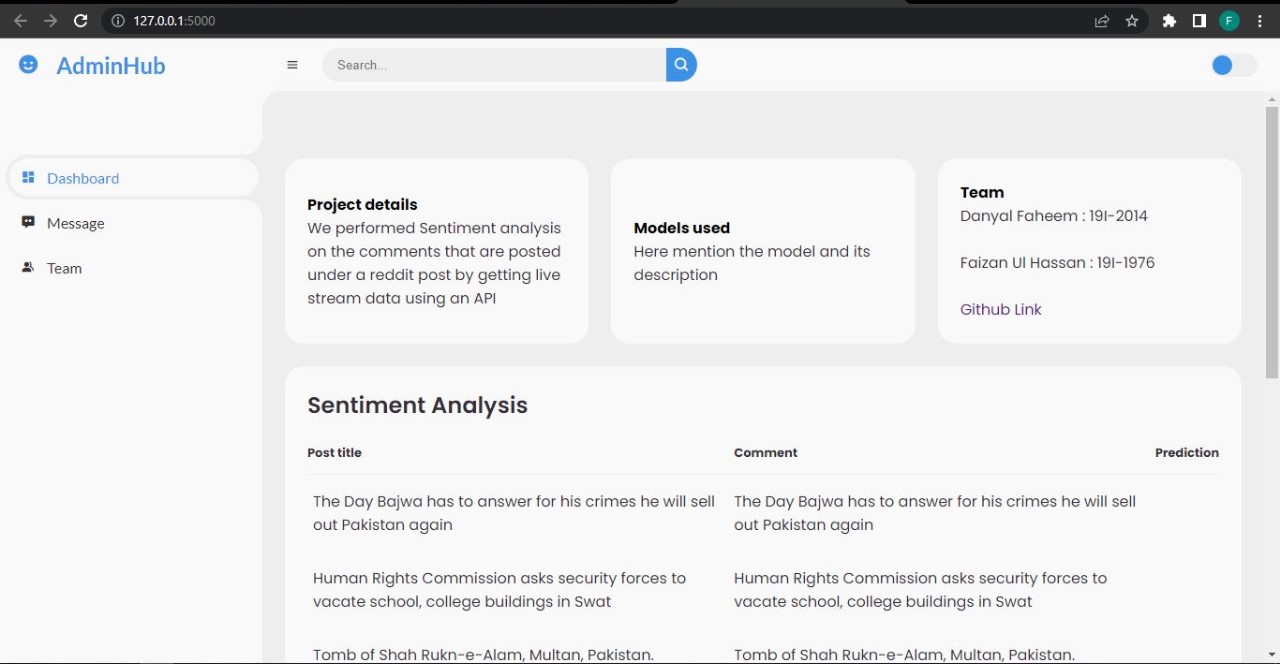The image size is (1280, 664).
Task: Click the search magnifier icon button
Action: tap(680, 64)
